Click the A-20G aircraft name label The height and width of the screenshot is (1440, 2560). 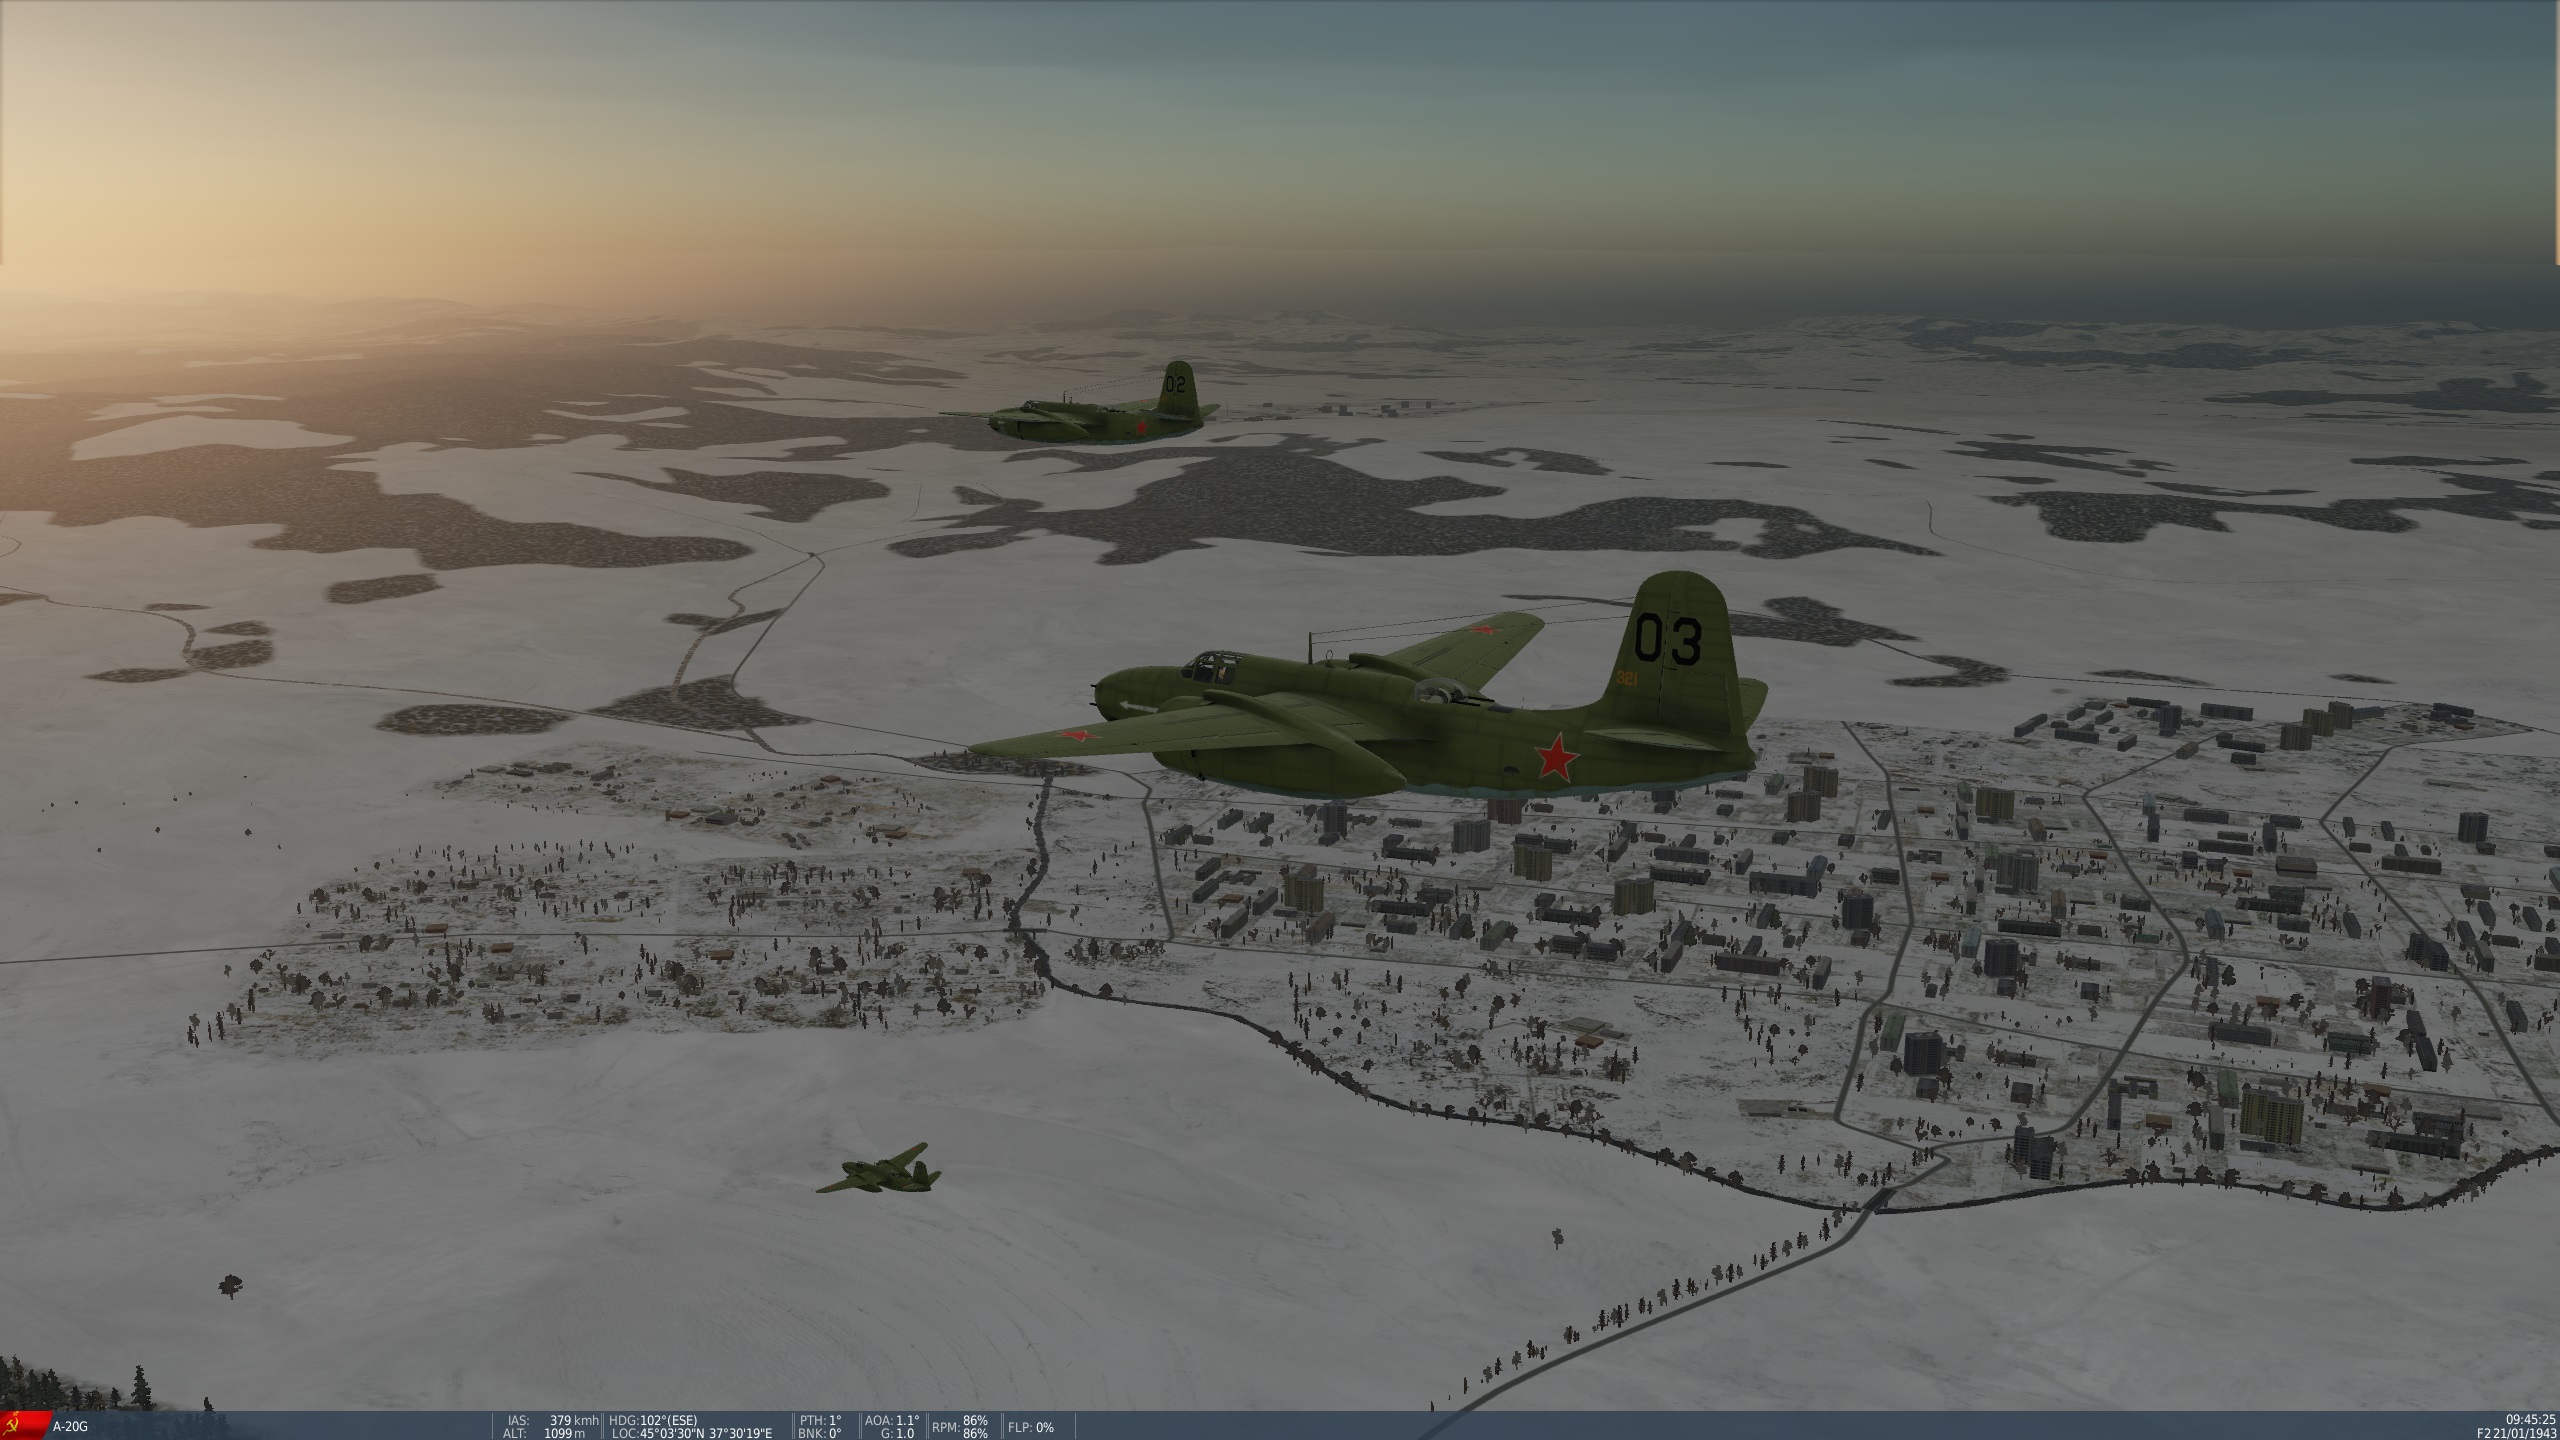pos(69,1427)
